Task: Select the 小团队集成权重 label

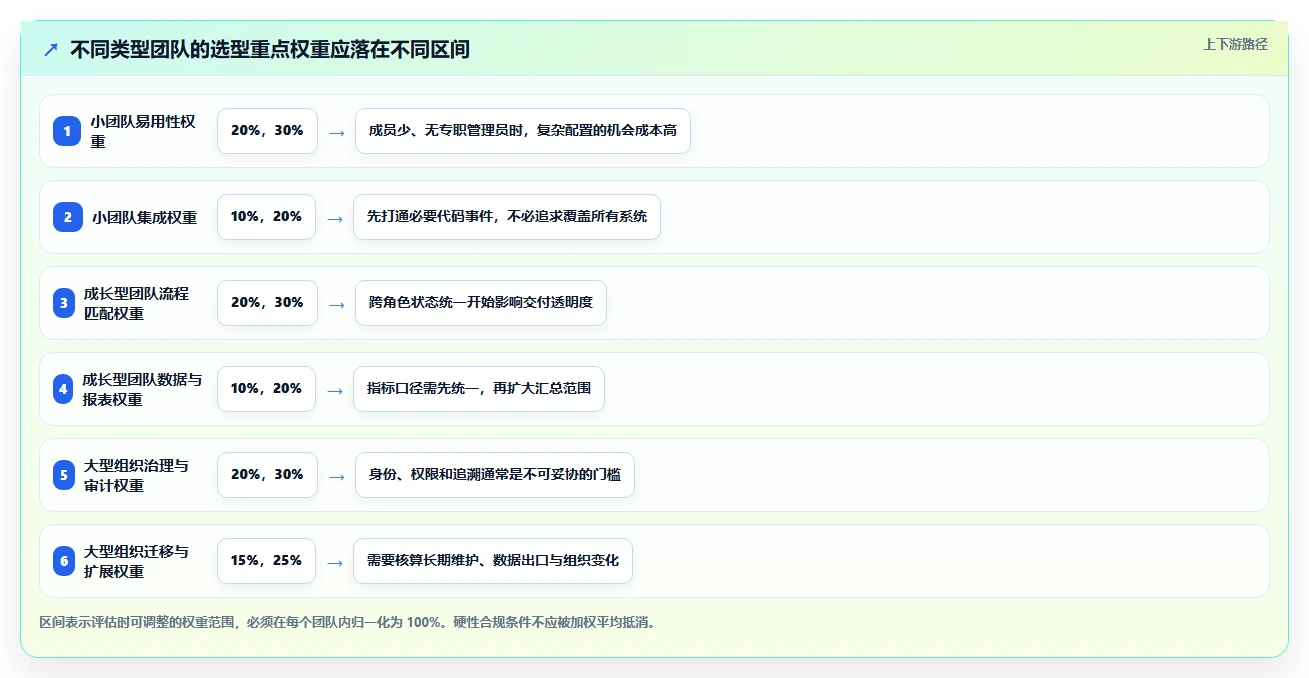Action: coord(144,217)
